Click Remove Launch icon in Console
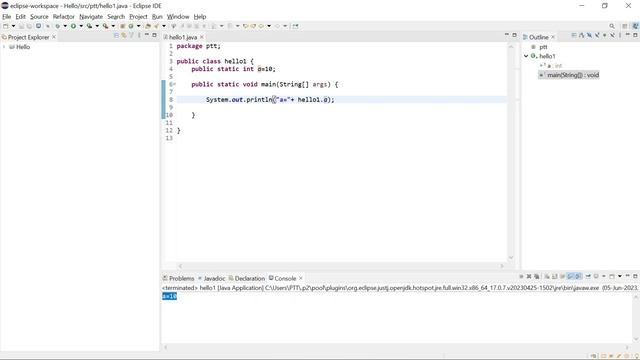Viewport: 640px width, 360px height. (529, 276)
